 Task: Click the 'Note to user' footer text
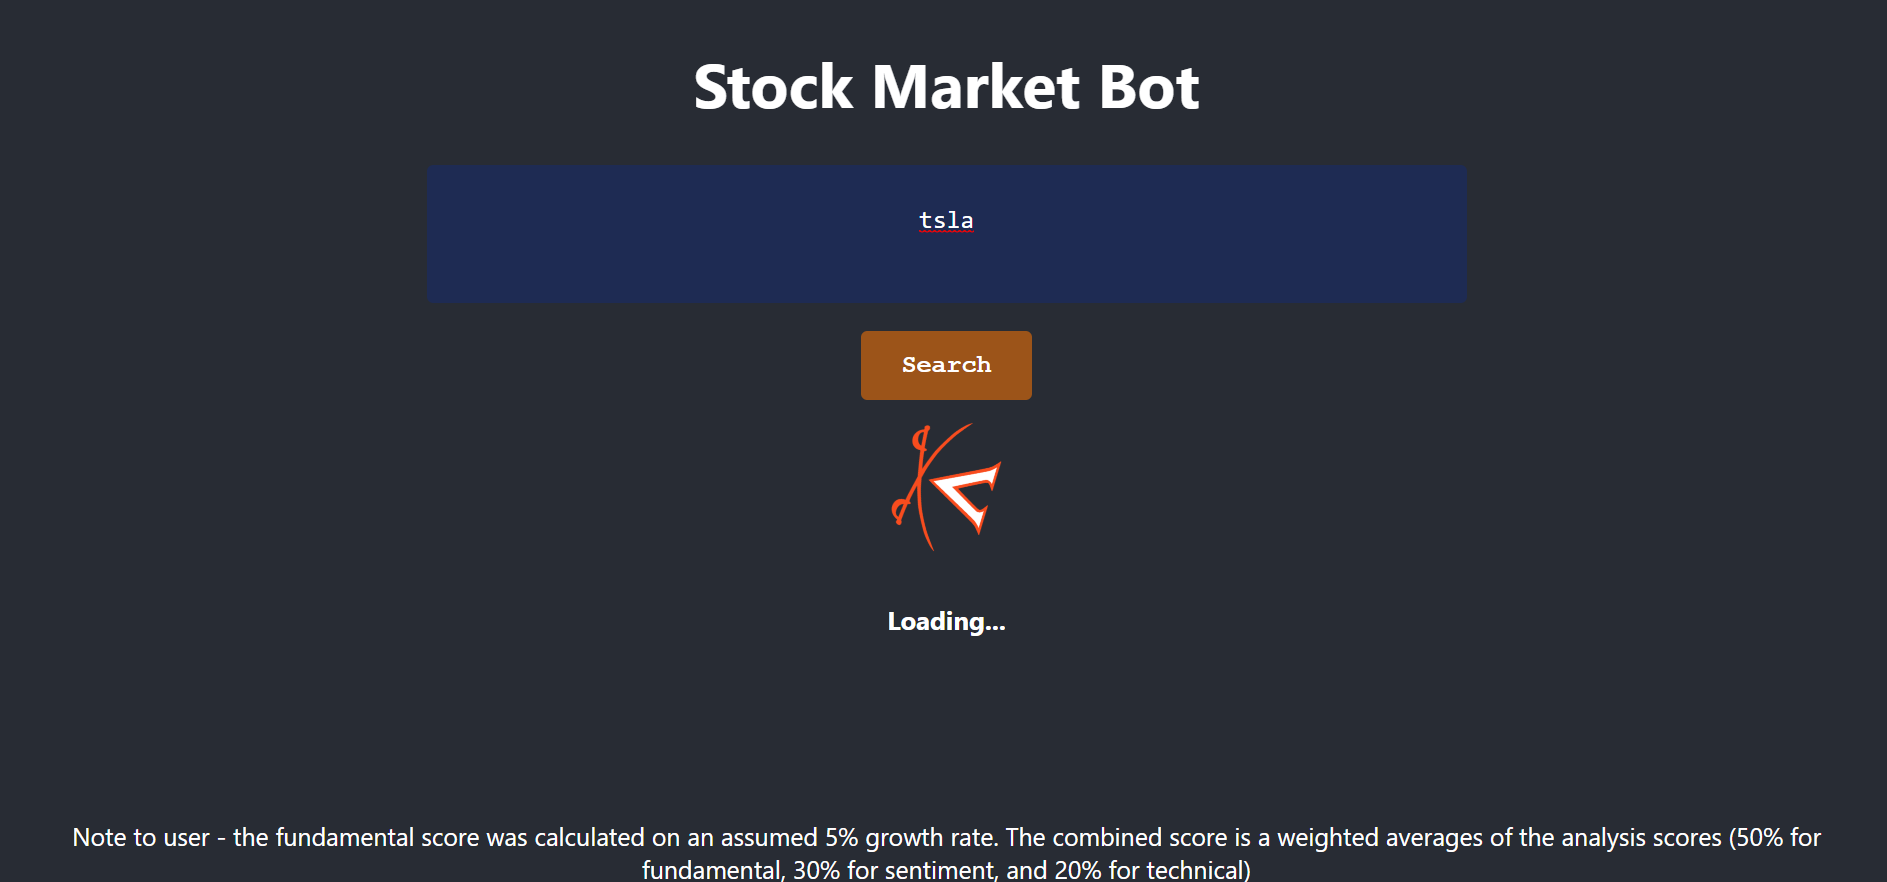pos(141,837)
